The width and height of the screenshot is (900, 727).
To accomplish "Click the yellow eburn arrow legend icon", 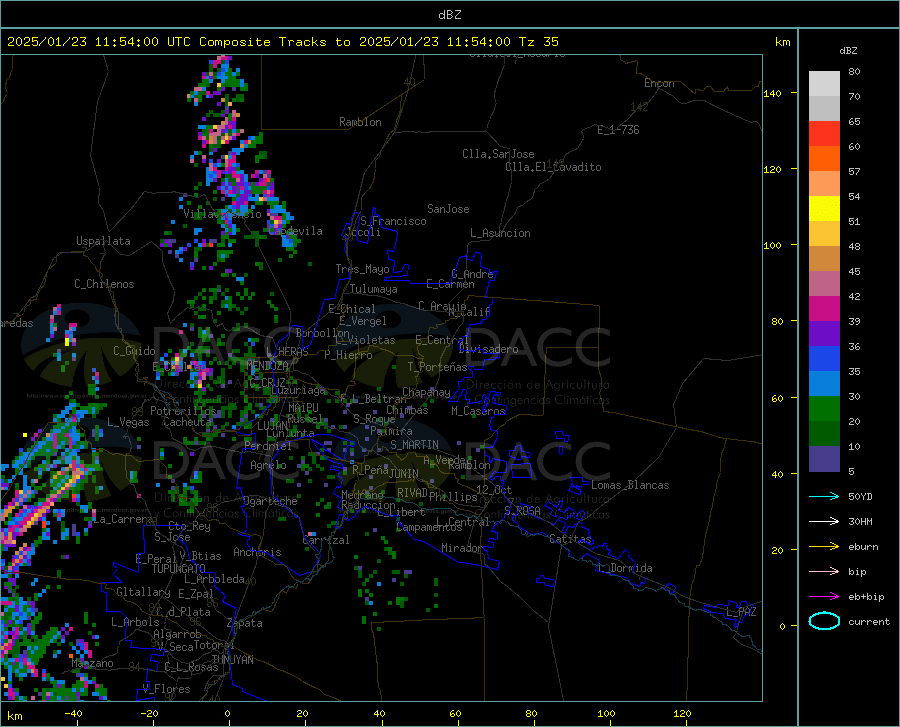I will point(824,546).
